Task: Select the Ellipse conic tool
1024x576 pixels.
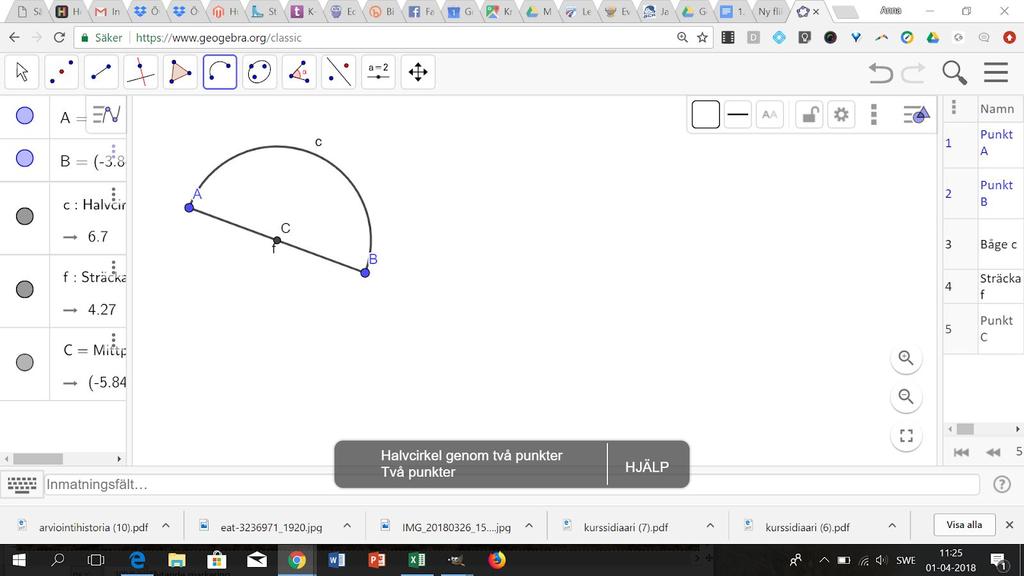Action: [x=259, y=72]
